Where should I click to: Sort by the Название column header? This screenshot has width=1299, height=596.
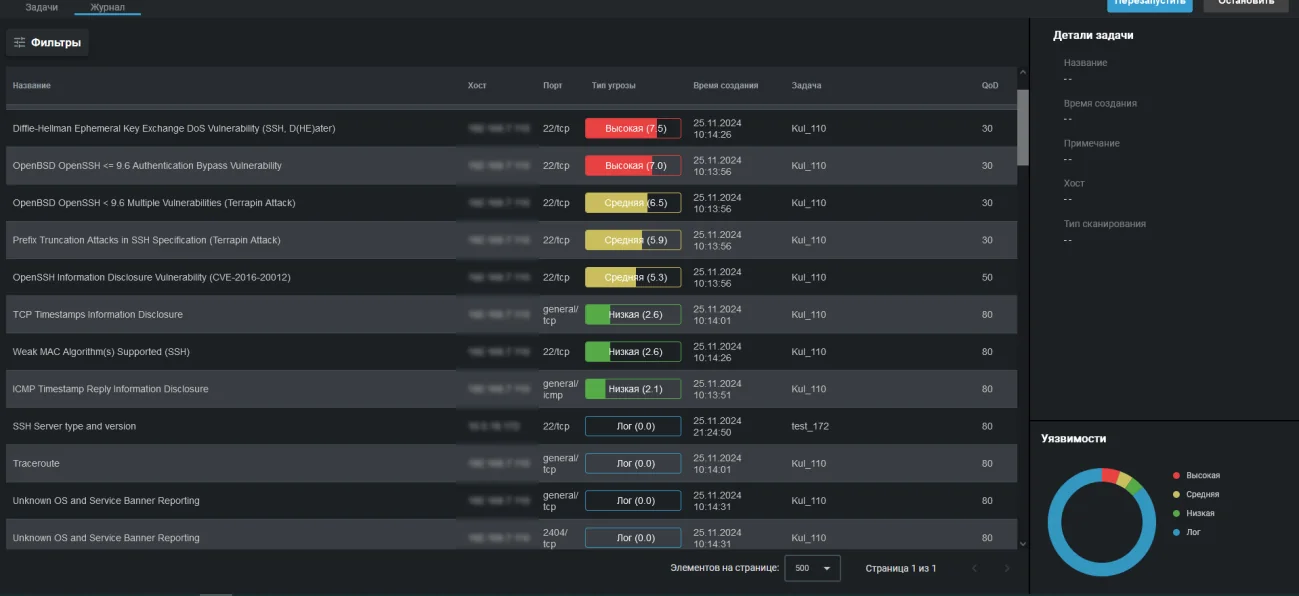32,86
